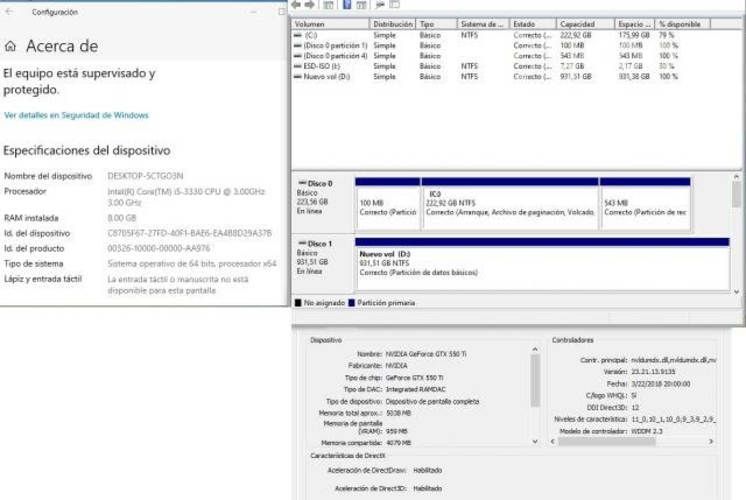Click driver Versión 23.21.13.9135 value
This screenshot has height=500, width=746.
click(653, 372)
